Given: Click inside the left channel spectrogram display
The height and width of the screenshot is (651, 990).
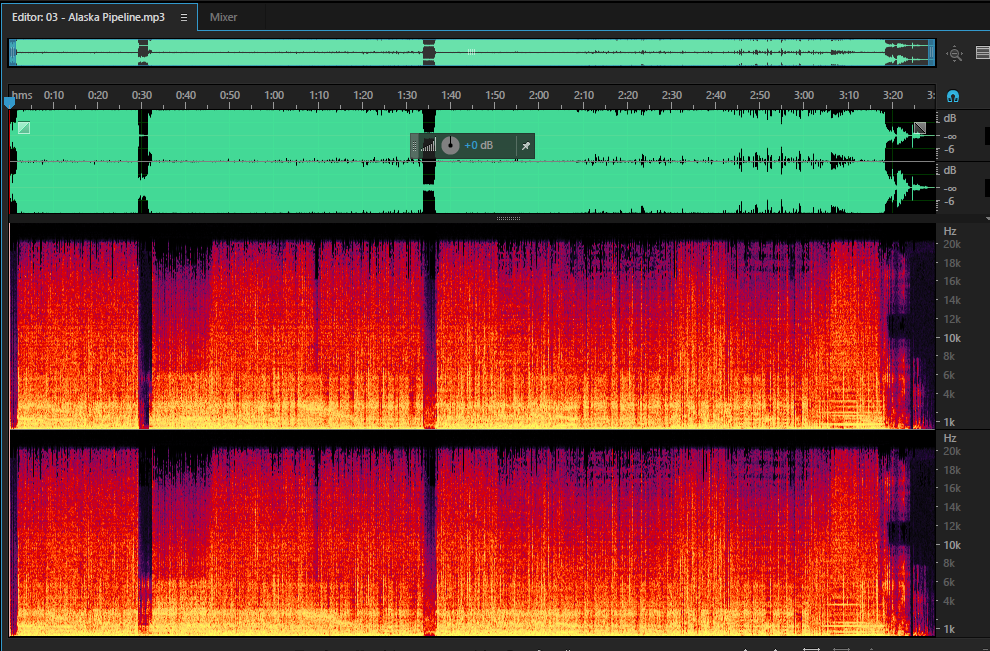Looking at the screenshot, I should [472, 326].
